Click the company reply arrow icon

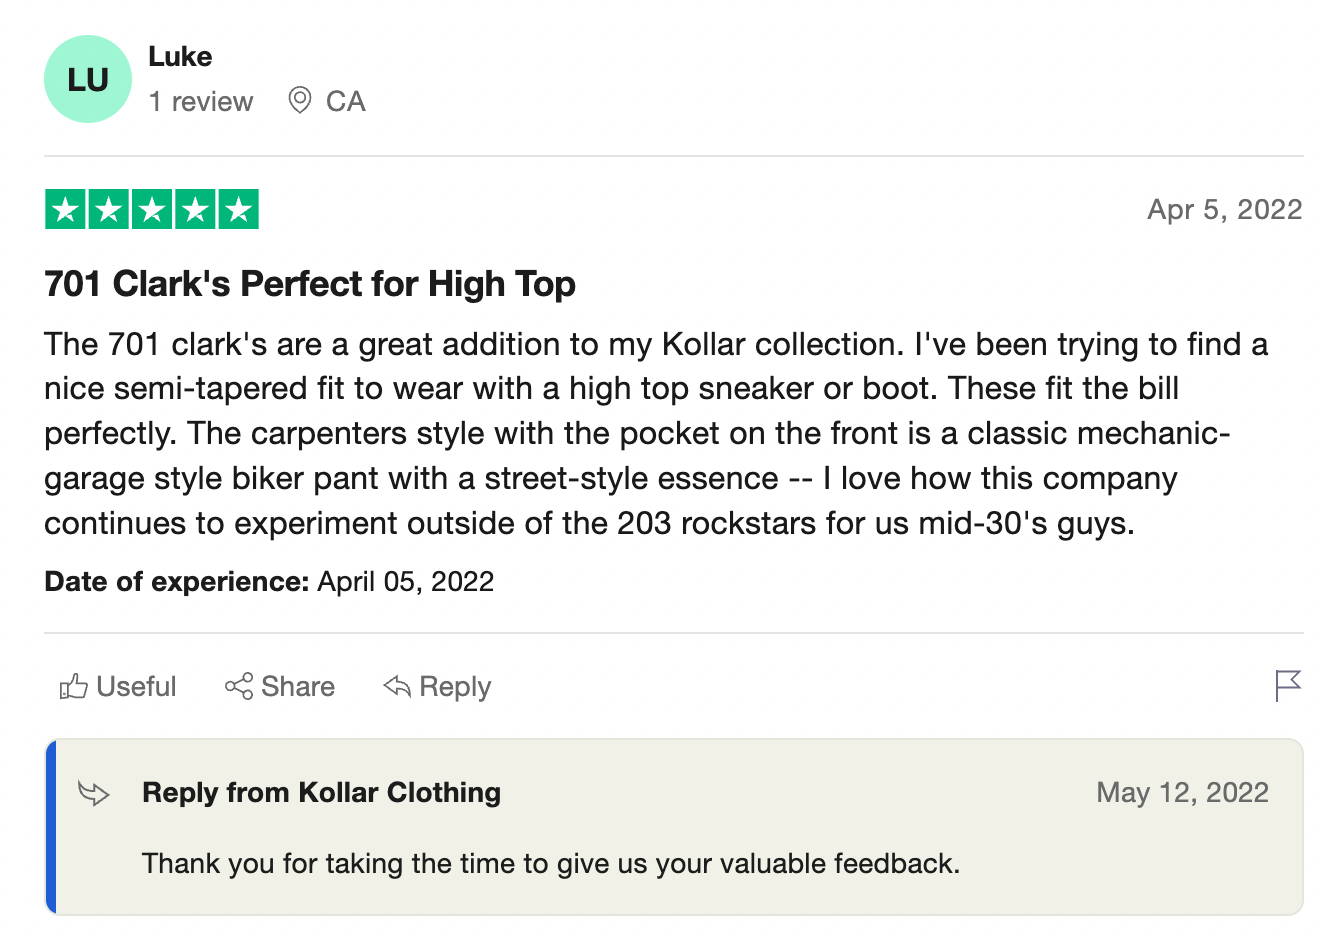click(x=94, y=794)
